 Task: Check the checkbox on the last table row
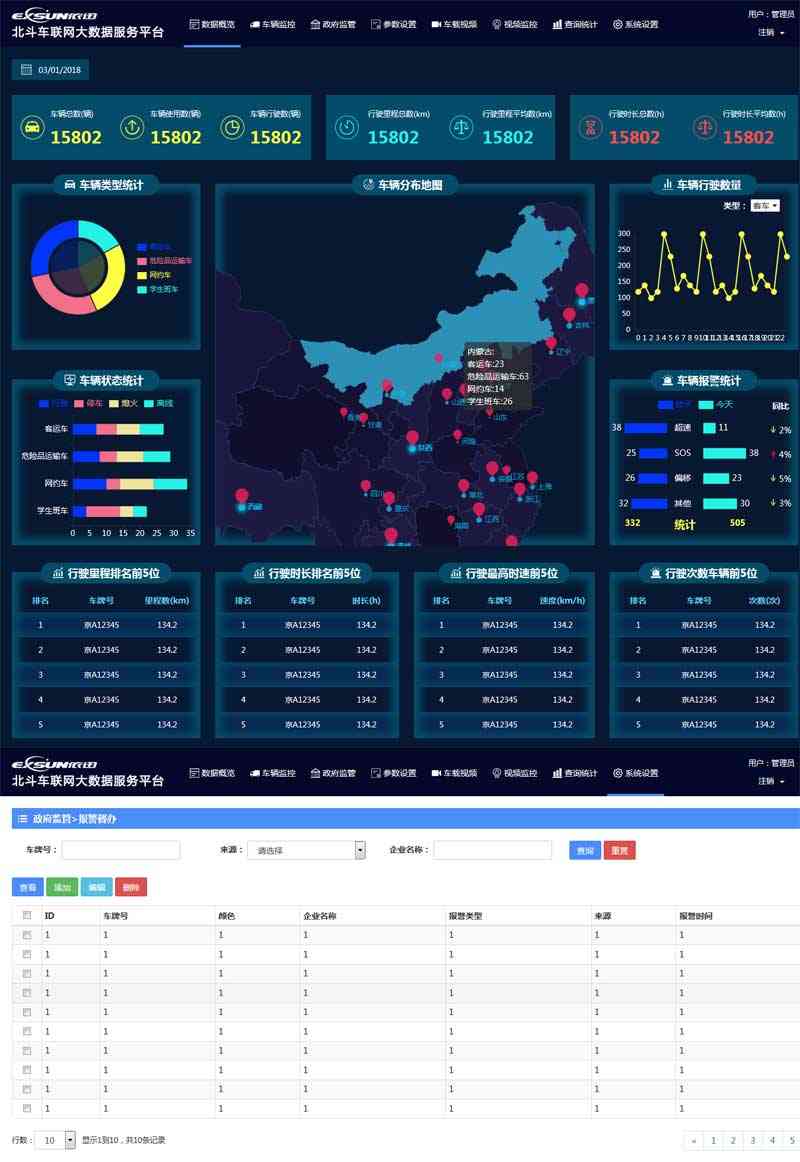point(27,1108)
